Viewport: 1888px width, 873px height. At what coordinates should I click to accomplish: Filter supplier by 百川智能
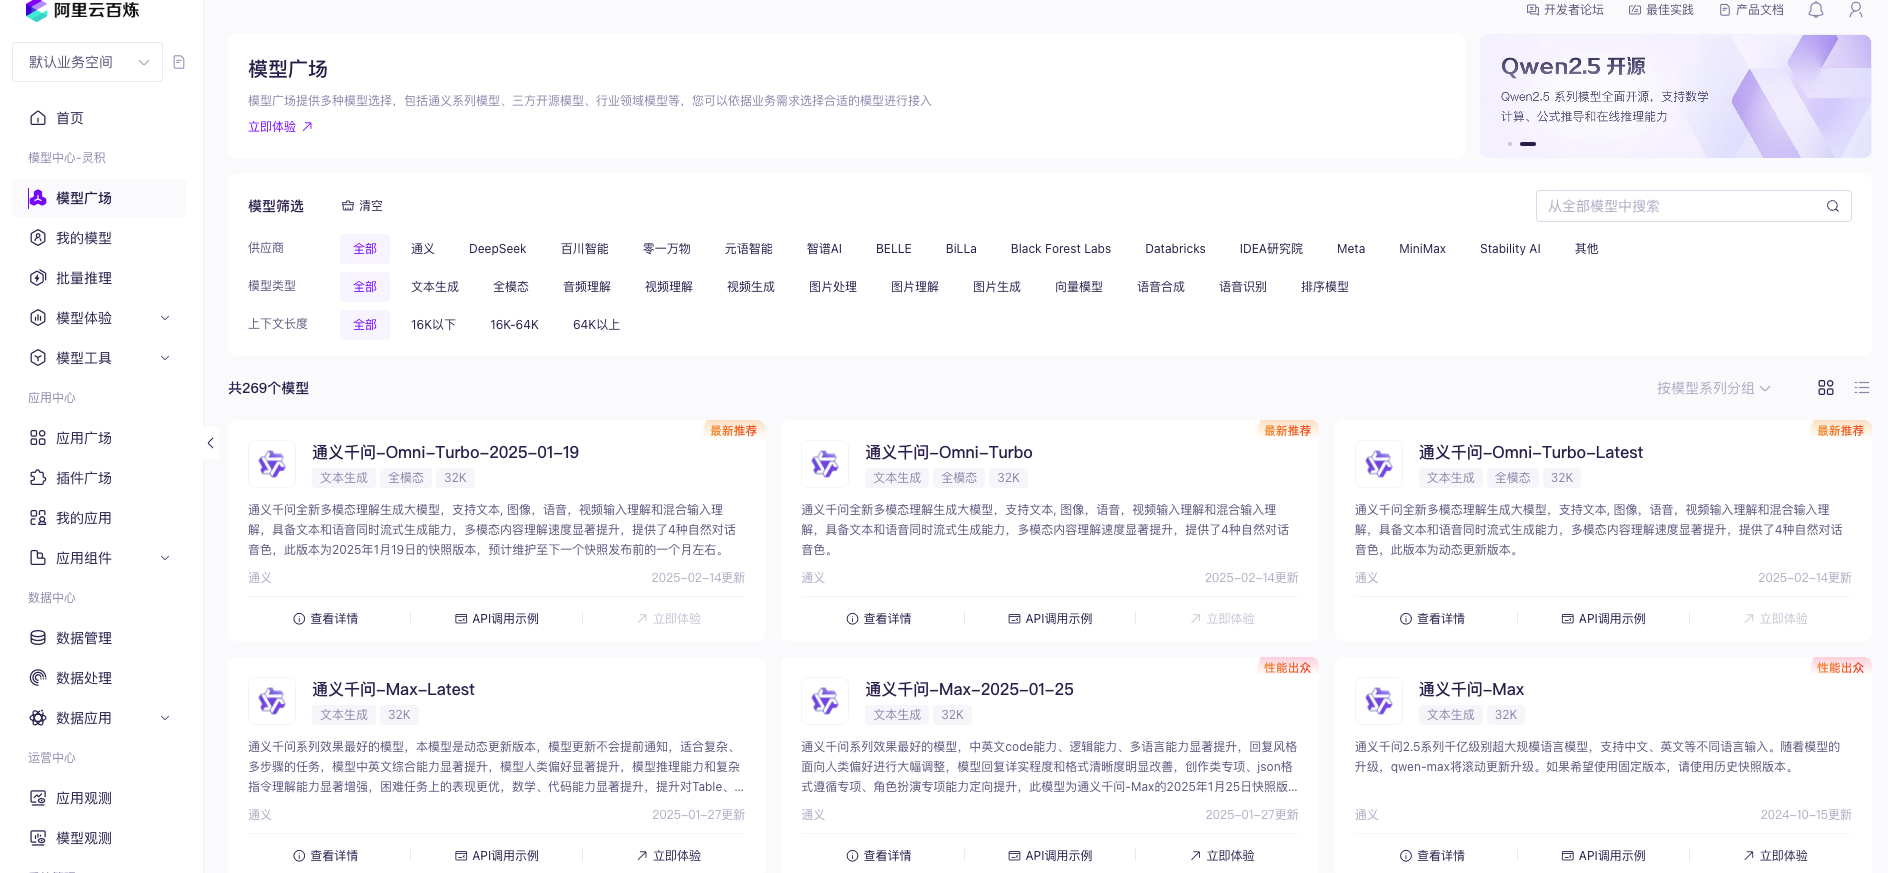pos(585,249)
